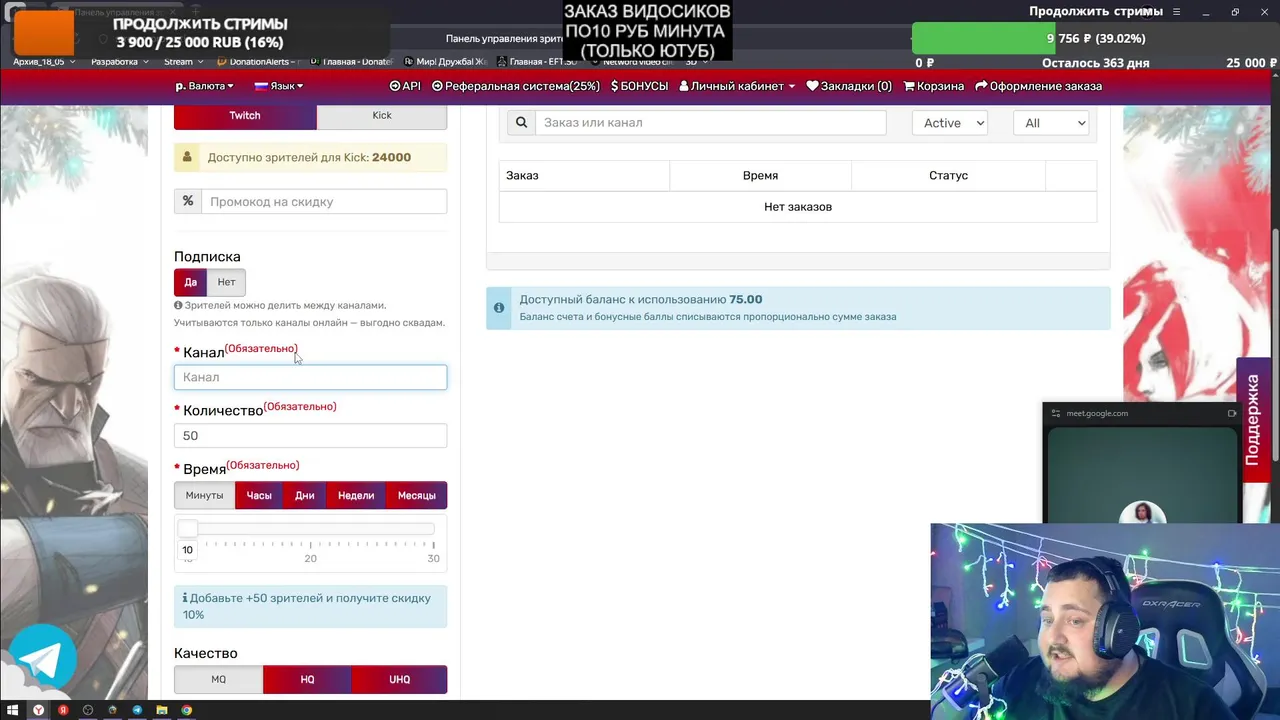Open the API link in navbar
Viewport: 1280px width, 720px height.
[x=405, y=86]
